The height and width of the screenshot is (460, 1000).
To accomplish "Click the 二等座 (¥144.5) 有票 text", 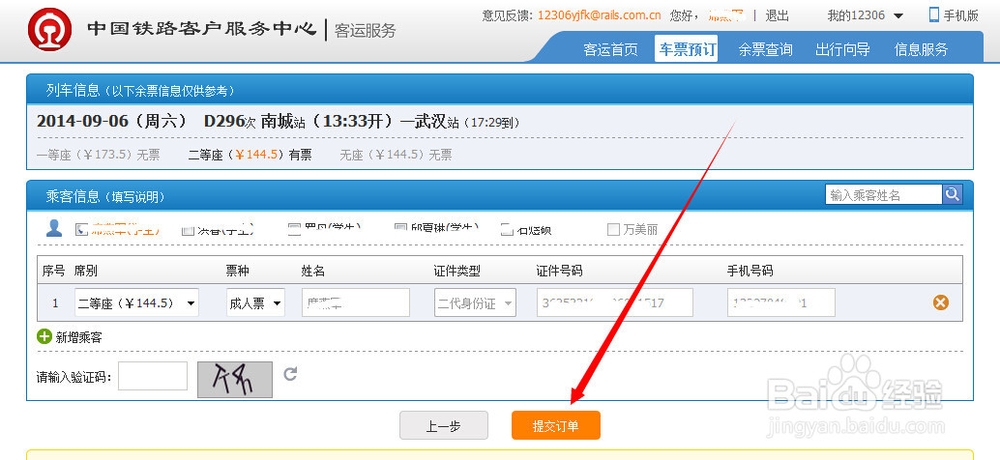I will click(x=250, y=154).
